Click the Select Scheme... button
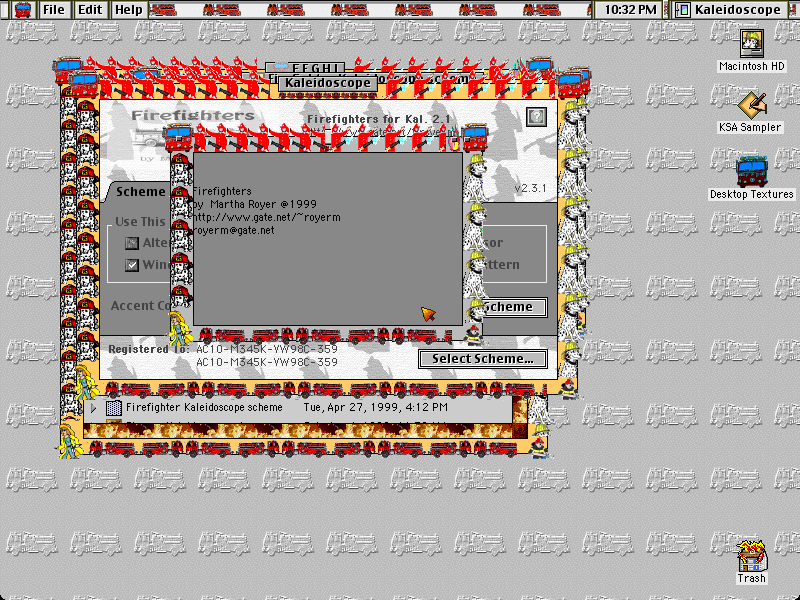The image size is (800, 600). 483,359
